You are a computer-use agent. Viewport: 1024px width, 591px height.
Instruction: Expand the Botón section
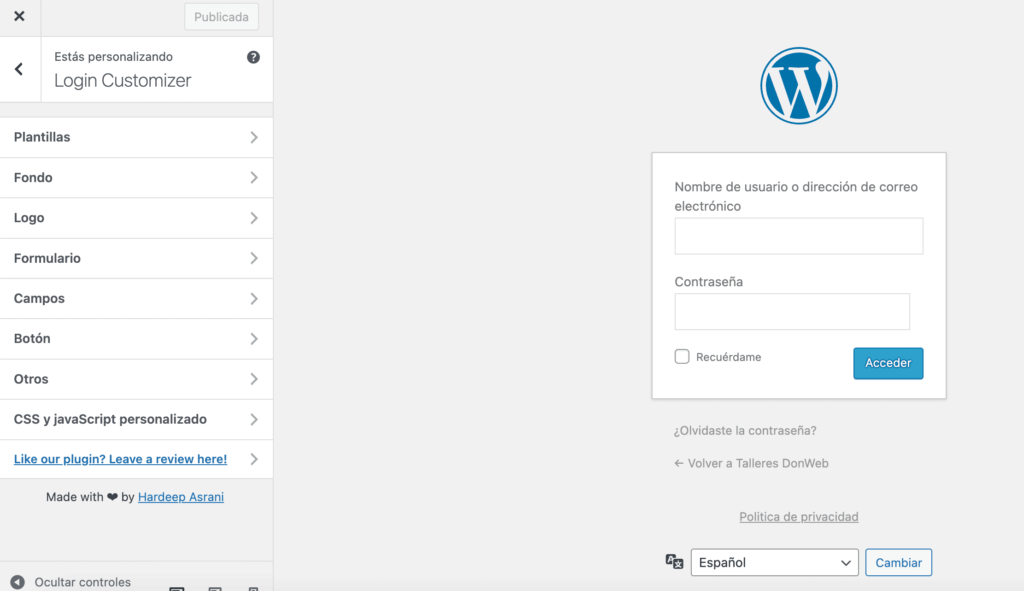coord(137,338)
